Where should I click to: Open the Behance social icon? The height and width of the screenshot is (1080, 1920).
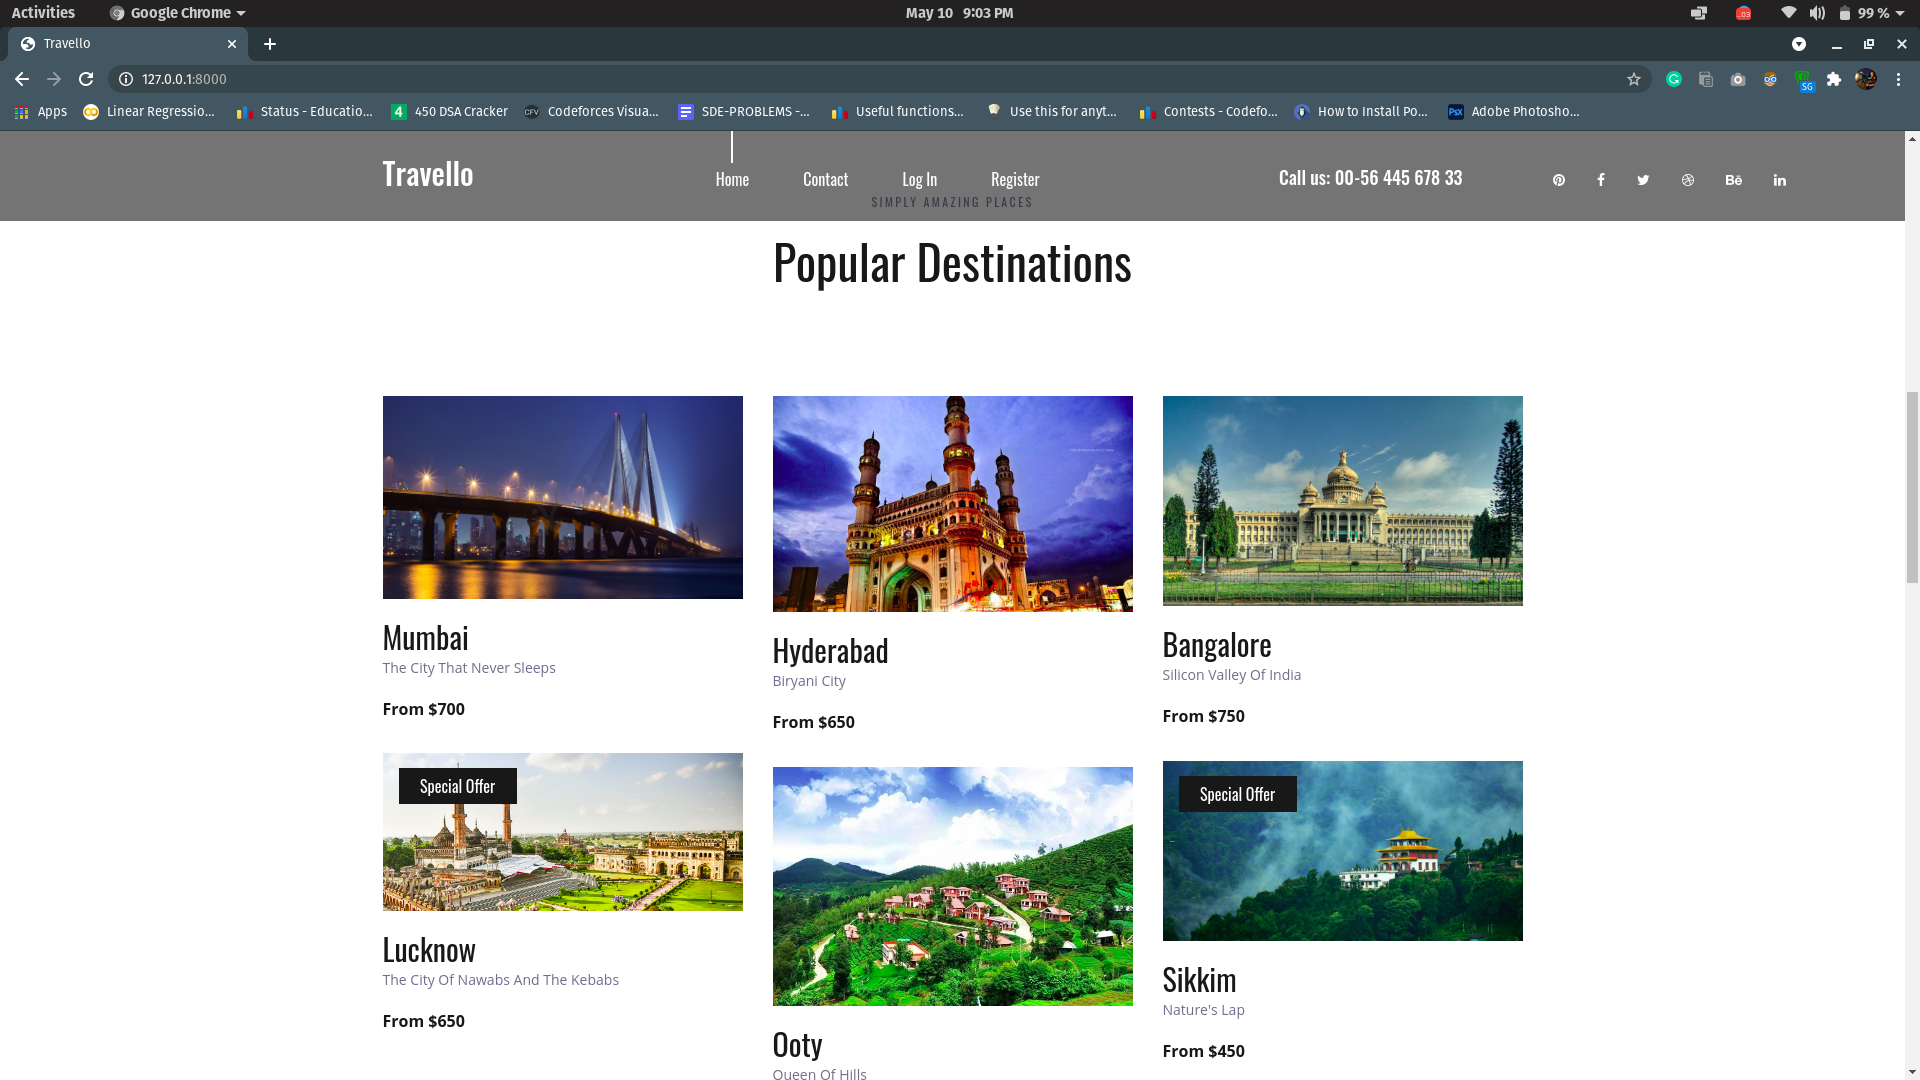pyautogui.click(x=1733, y=180)
